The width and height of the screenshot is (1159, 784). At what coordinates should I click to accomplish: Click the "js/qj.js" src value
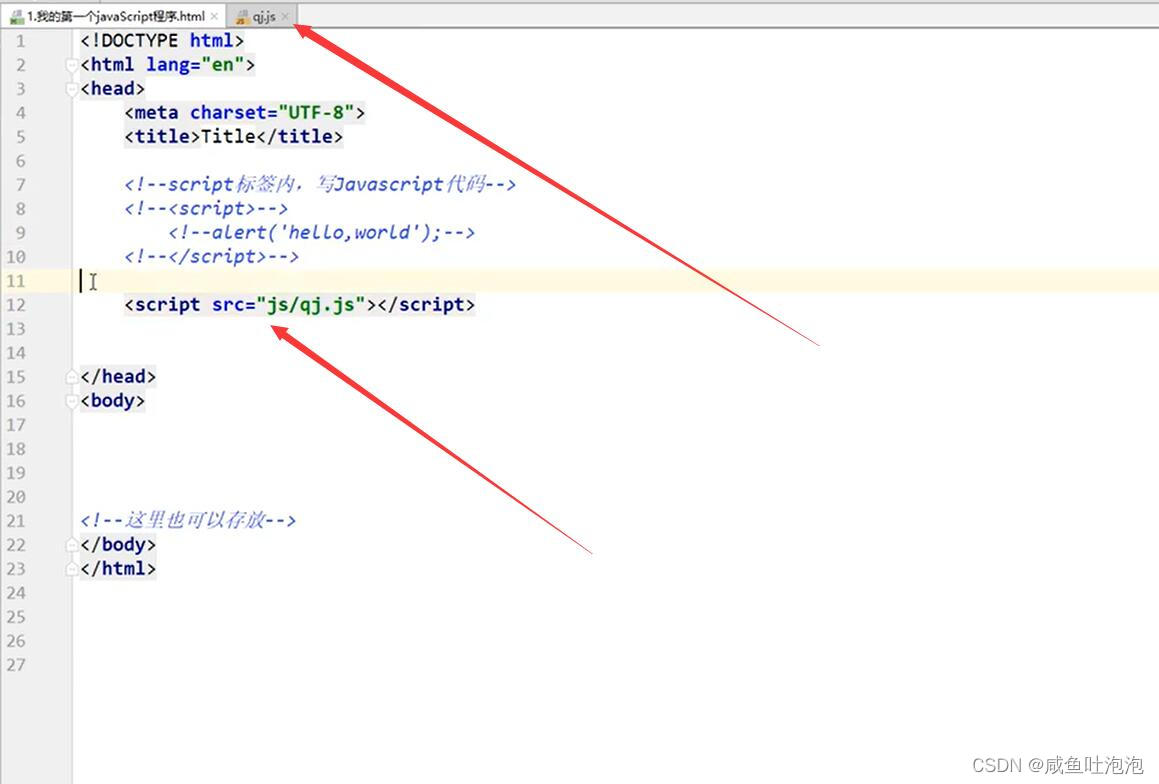pos(310,304)
